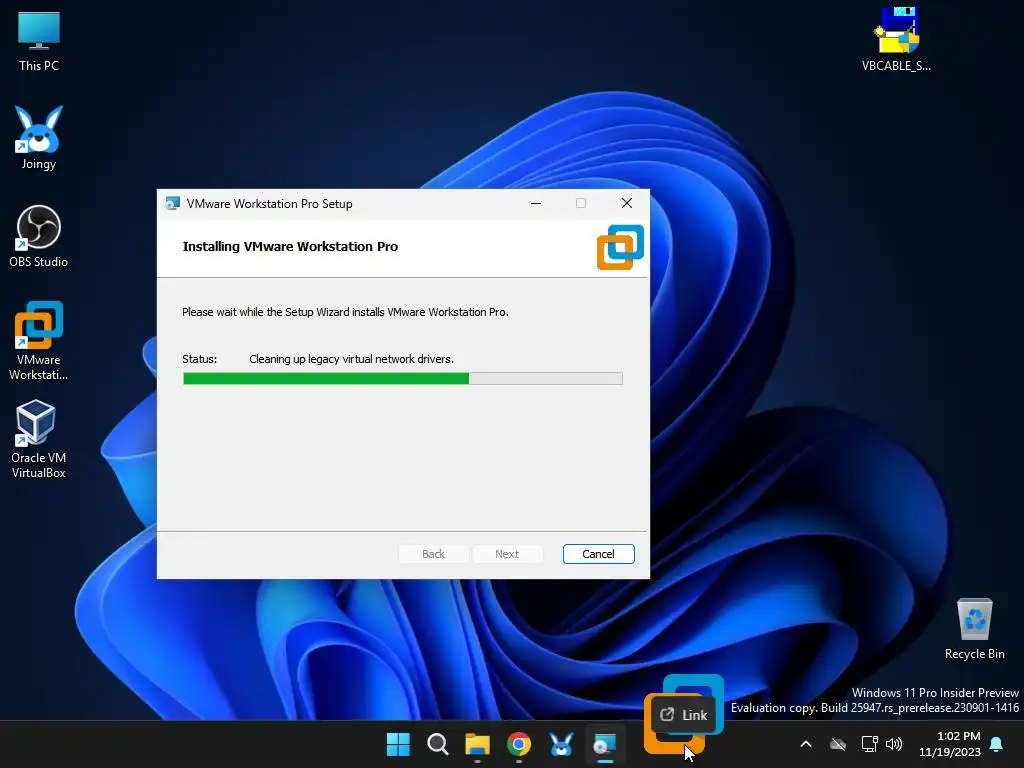
Task: Click the 'Cleaning up legacy virtual network drivers.' status
Action: point(351,359)
